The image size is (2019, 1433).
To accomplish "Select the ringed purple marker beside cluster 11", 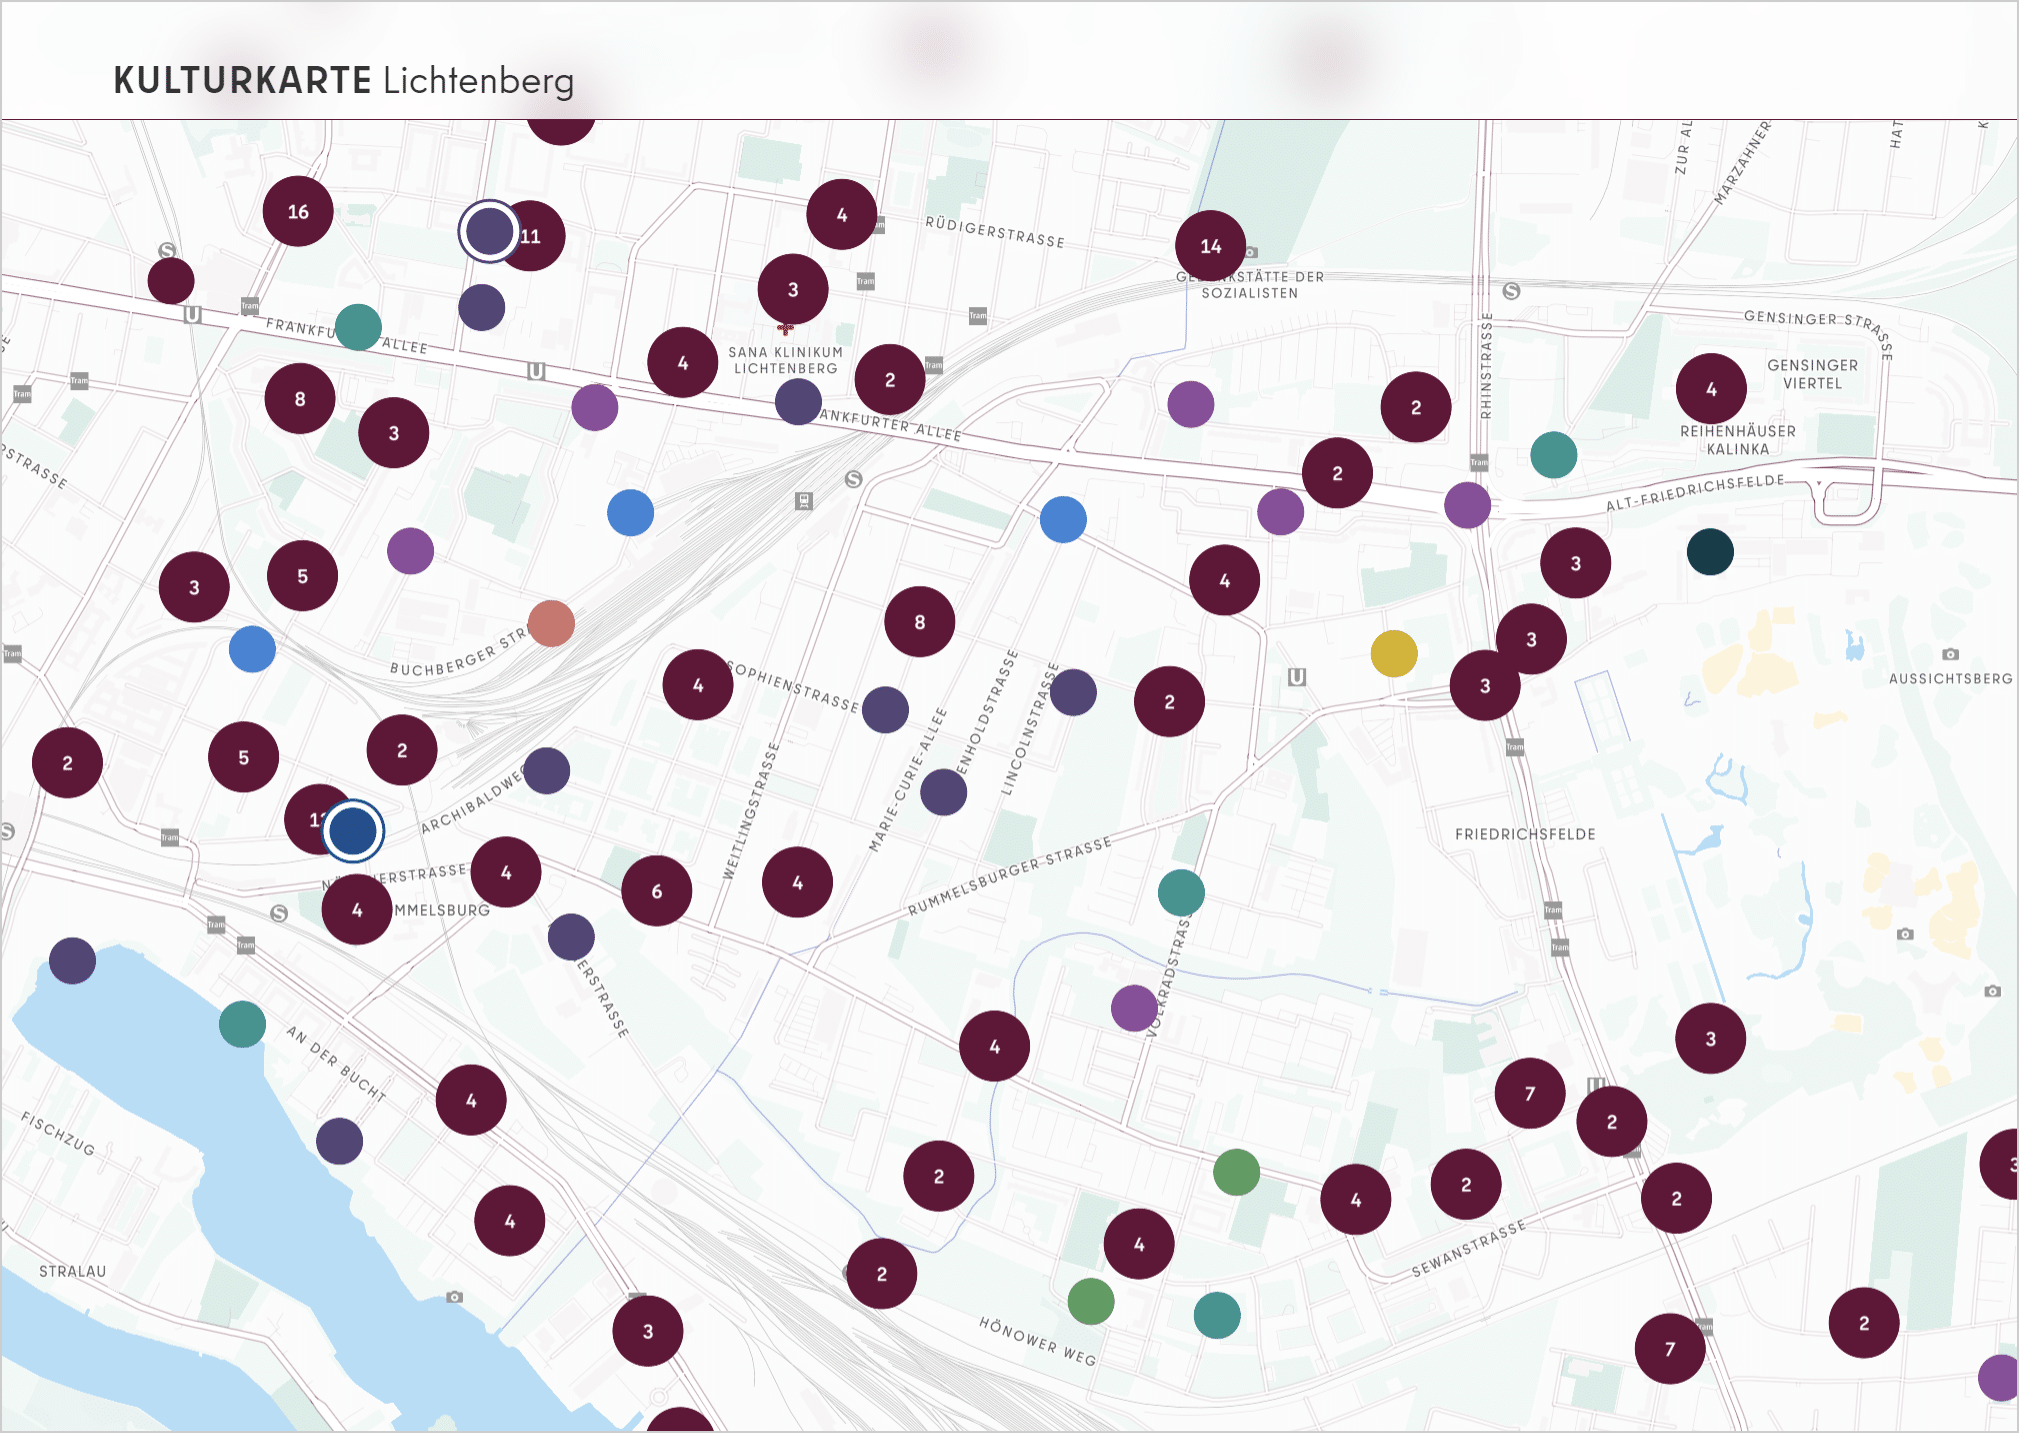I will [489, 232].
